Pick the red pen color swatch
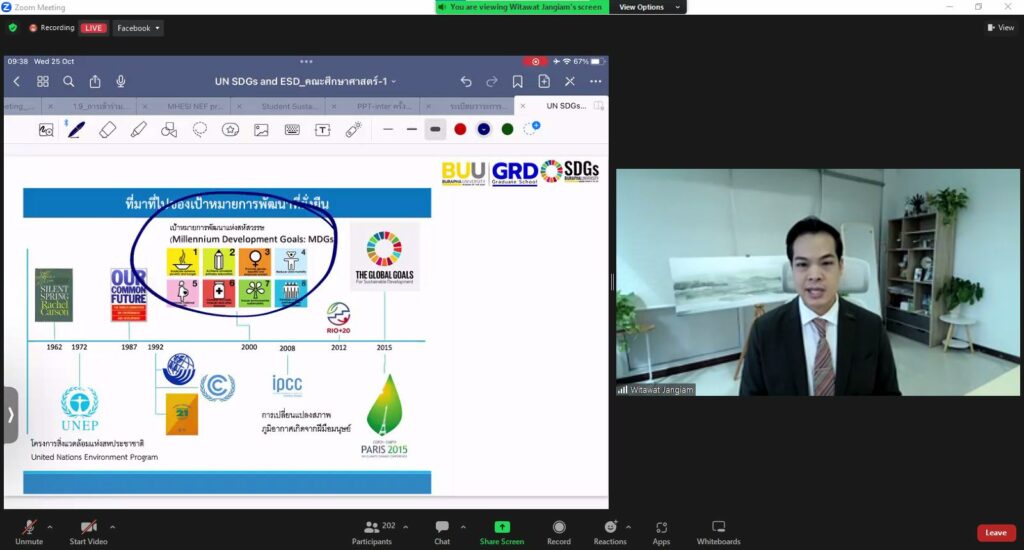The height and width of the screenshot is (550, 1024). pyautogui.click(x=460, y=129)
